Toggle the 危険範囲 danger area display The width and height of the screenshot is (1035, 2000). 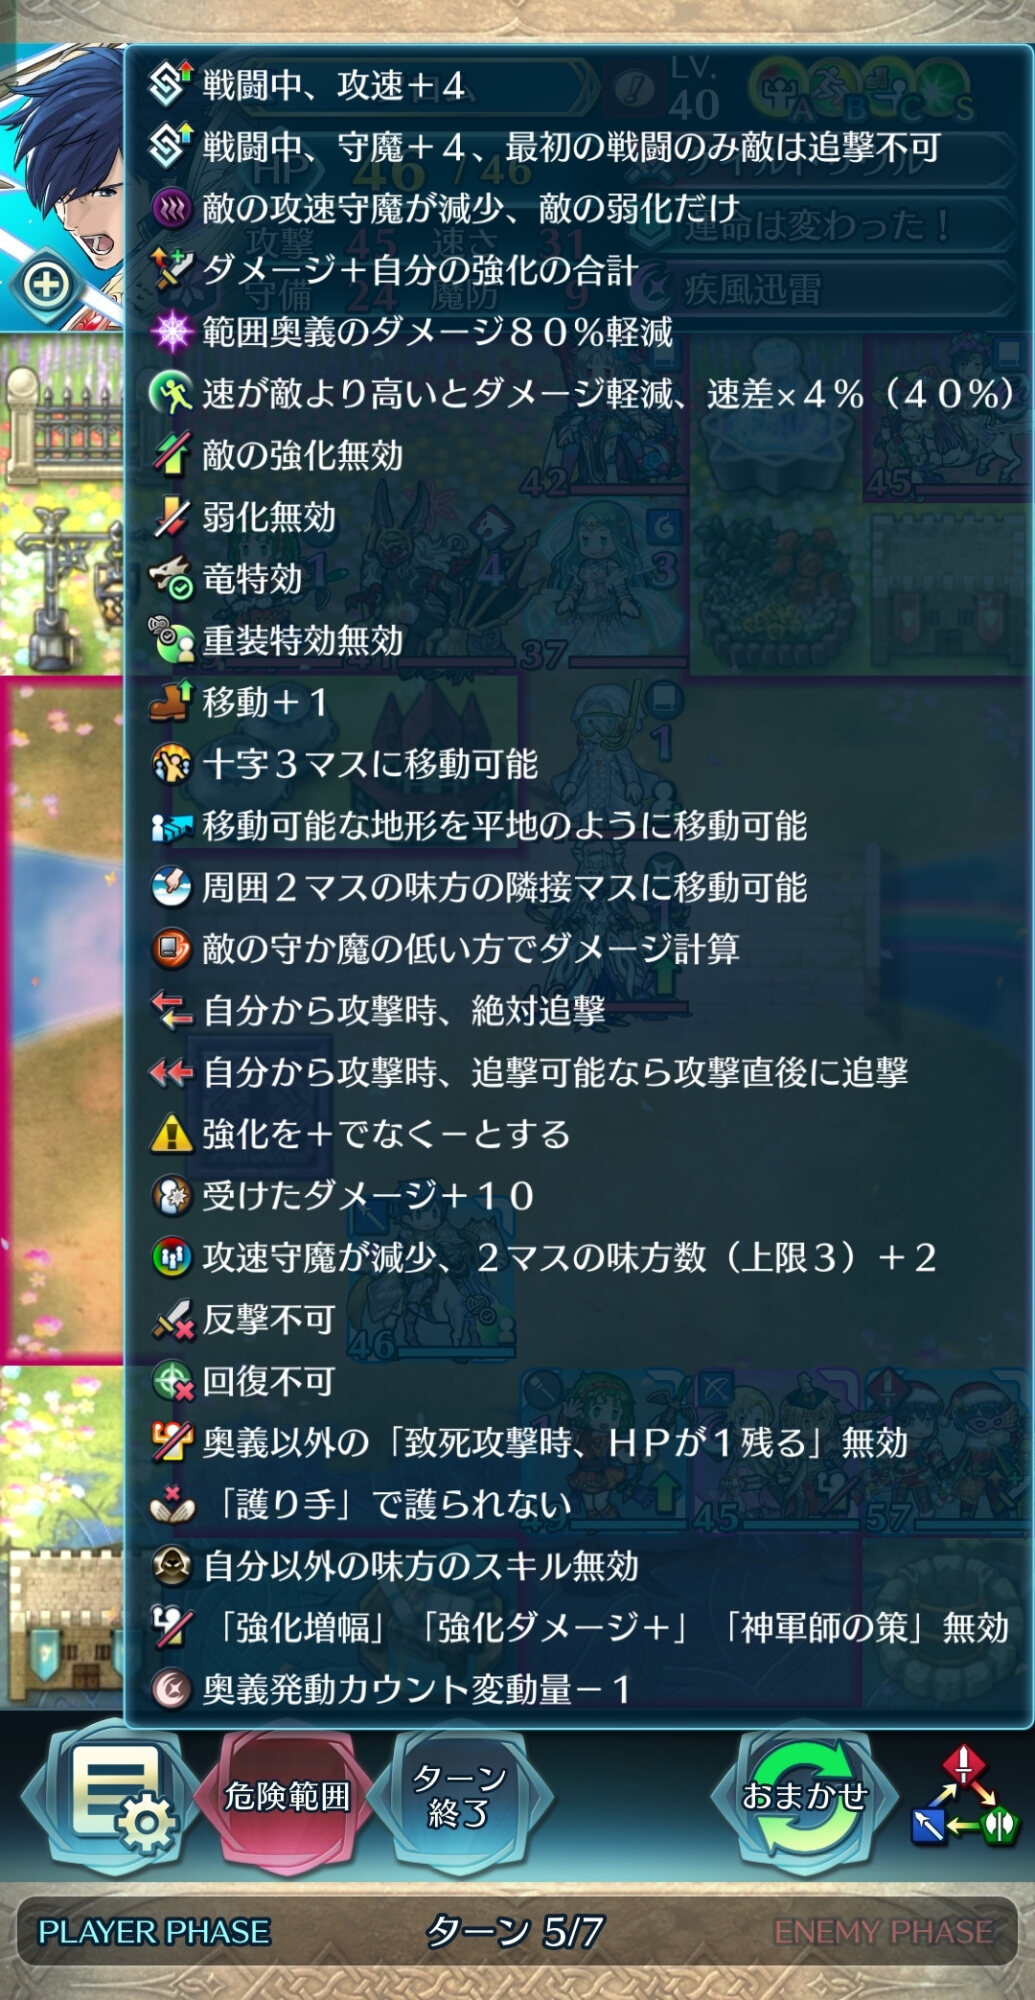coord(287,1797)
